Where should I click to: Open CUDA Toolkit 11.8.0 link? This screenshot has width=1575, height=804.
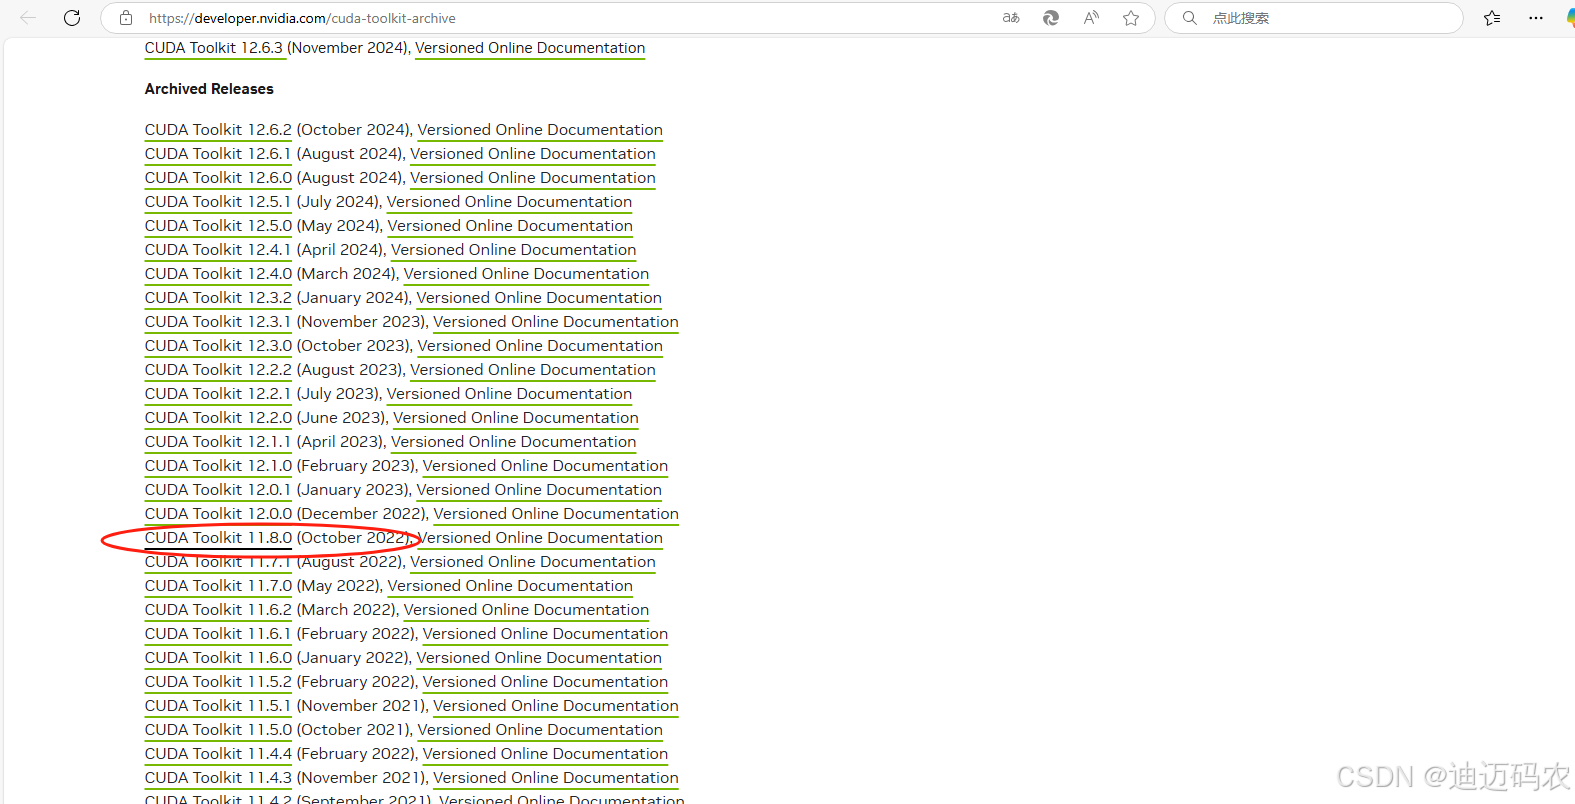(x=218, y=538)
